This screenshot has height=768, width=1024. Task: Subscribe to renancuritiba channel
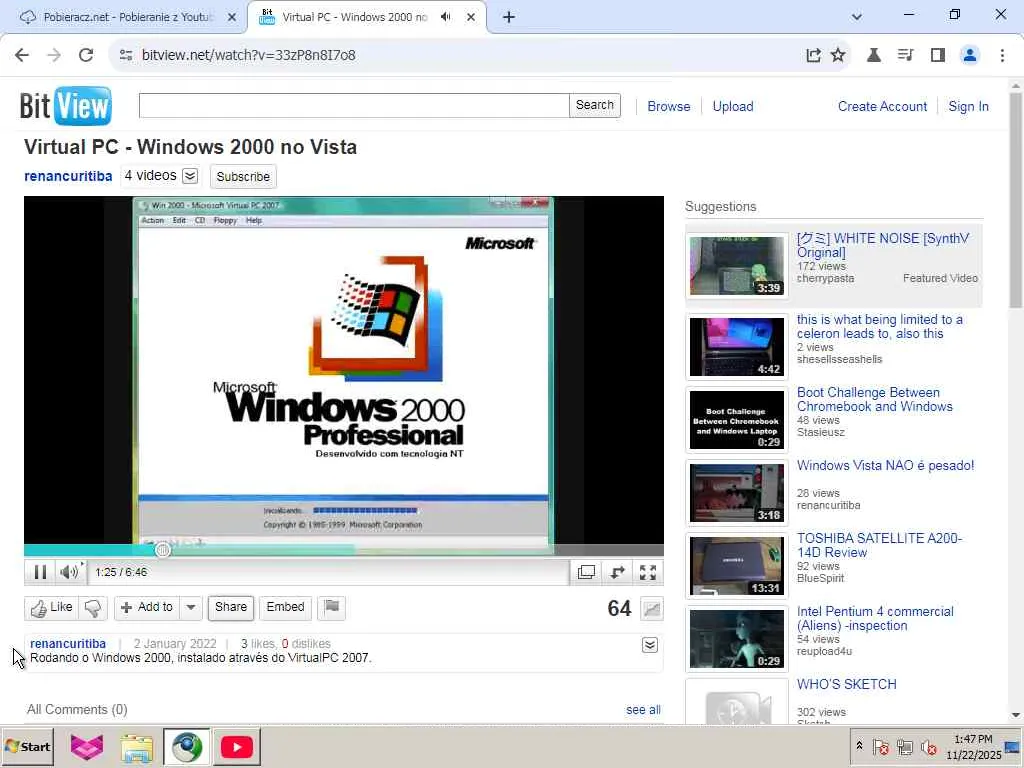click(243, 176)
